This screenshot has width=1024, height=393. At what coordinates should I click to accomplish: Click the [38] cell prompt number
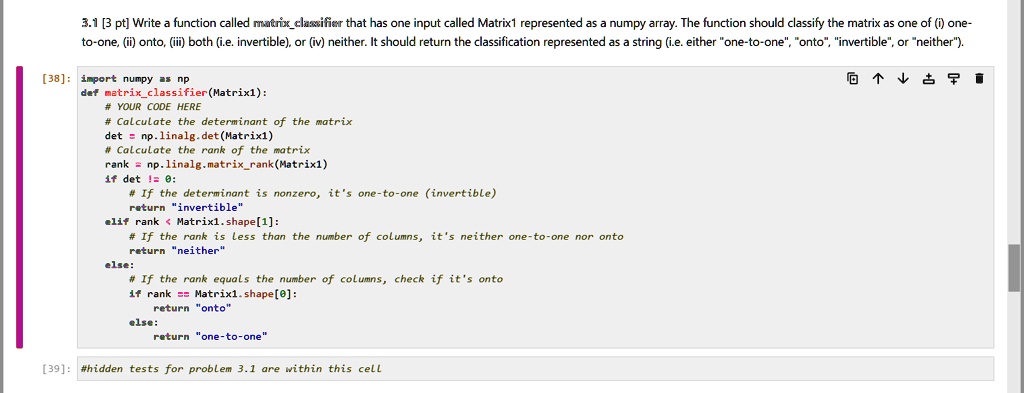tap(54, 78)
